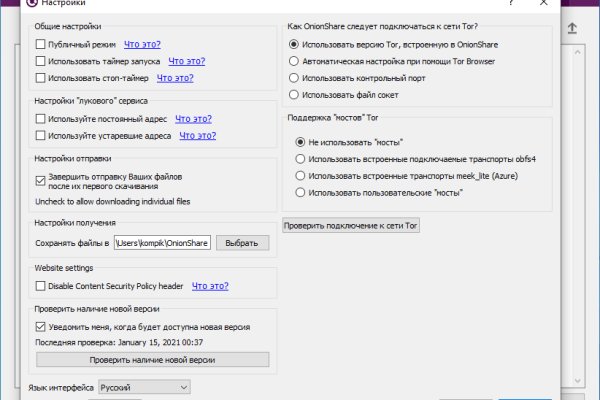Click scrollbar down arrow in main window

click(x=577, y=381)
